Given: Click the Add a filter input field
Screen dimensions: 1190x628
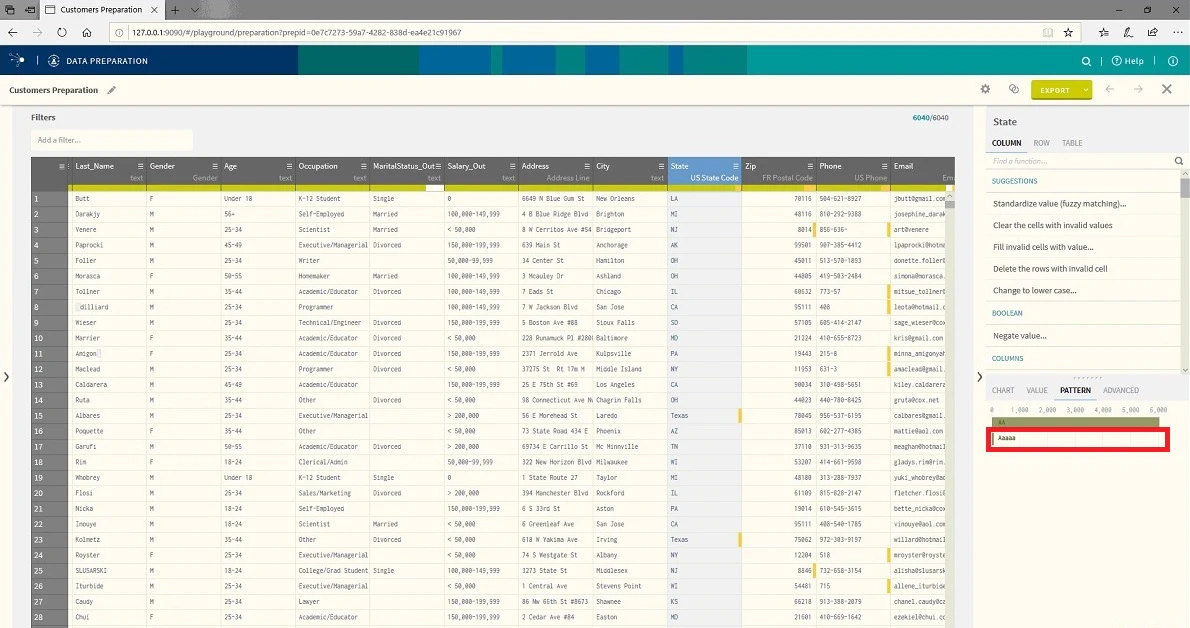Looking at the screenshot, I should pos(112,140).
